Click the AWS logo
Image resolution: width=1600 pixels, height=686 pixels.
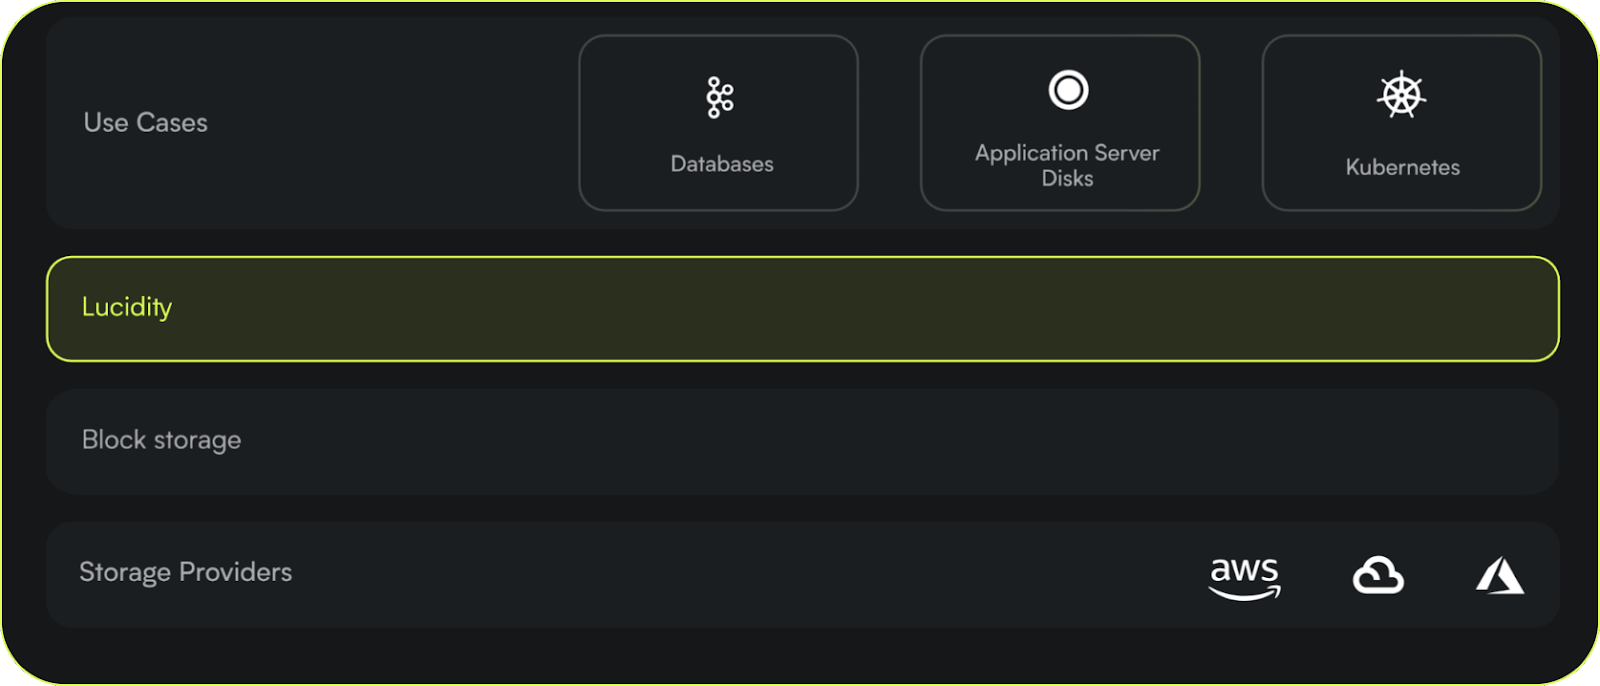pos(1244,578)
